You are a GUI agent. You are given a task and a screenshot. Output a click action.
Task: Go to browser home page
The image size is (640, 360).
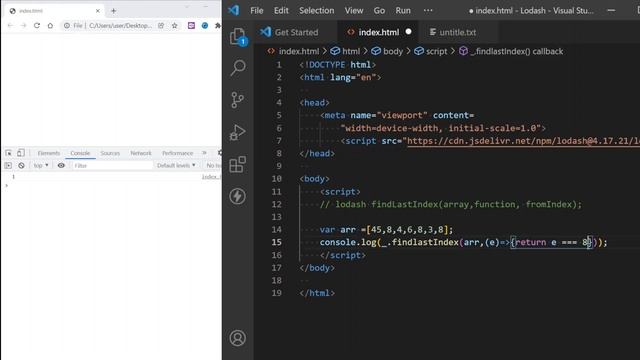coord(50,25)
